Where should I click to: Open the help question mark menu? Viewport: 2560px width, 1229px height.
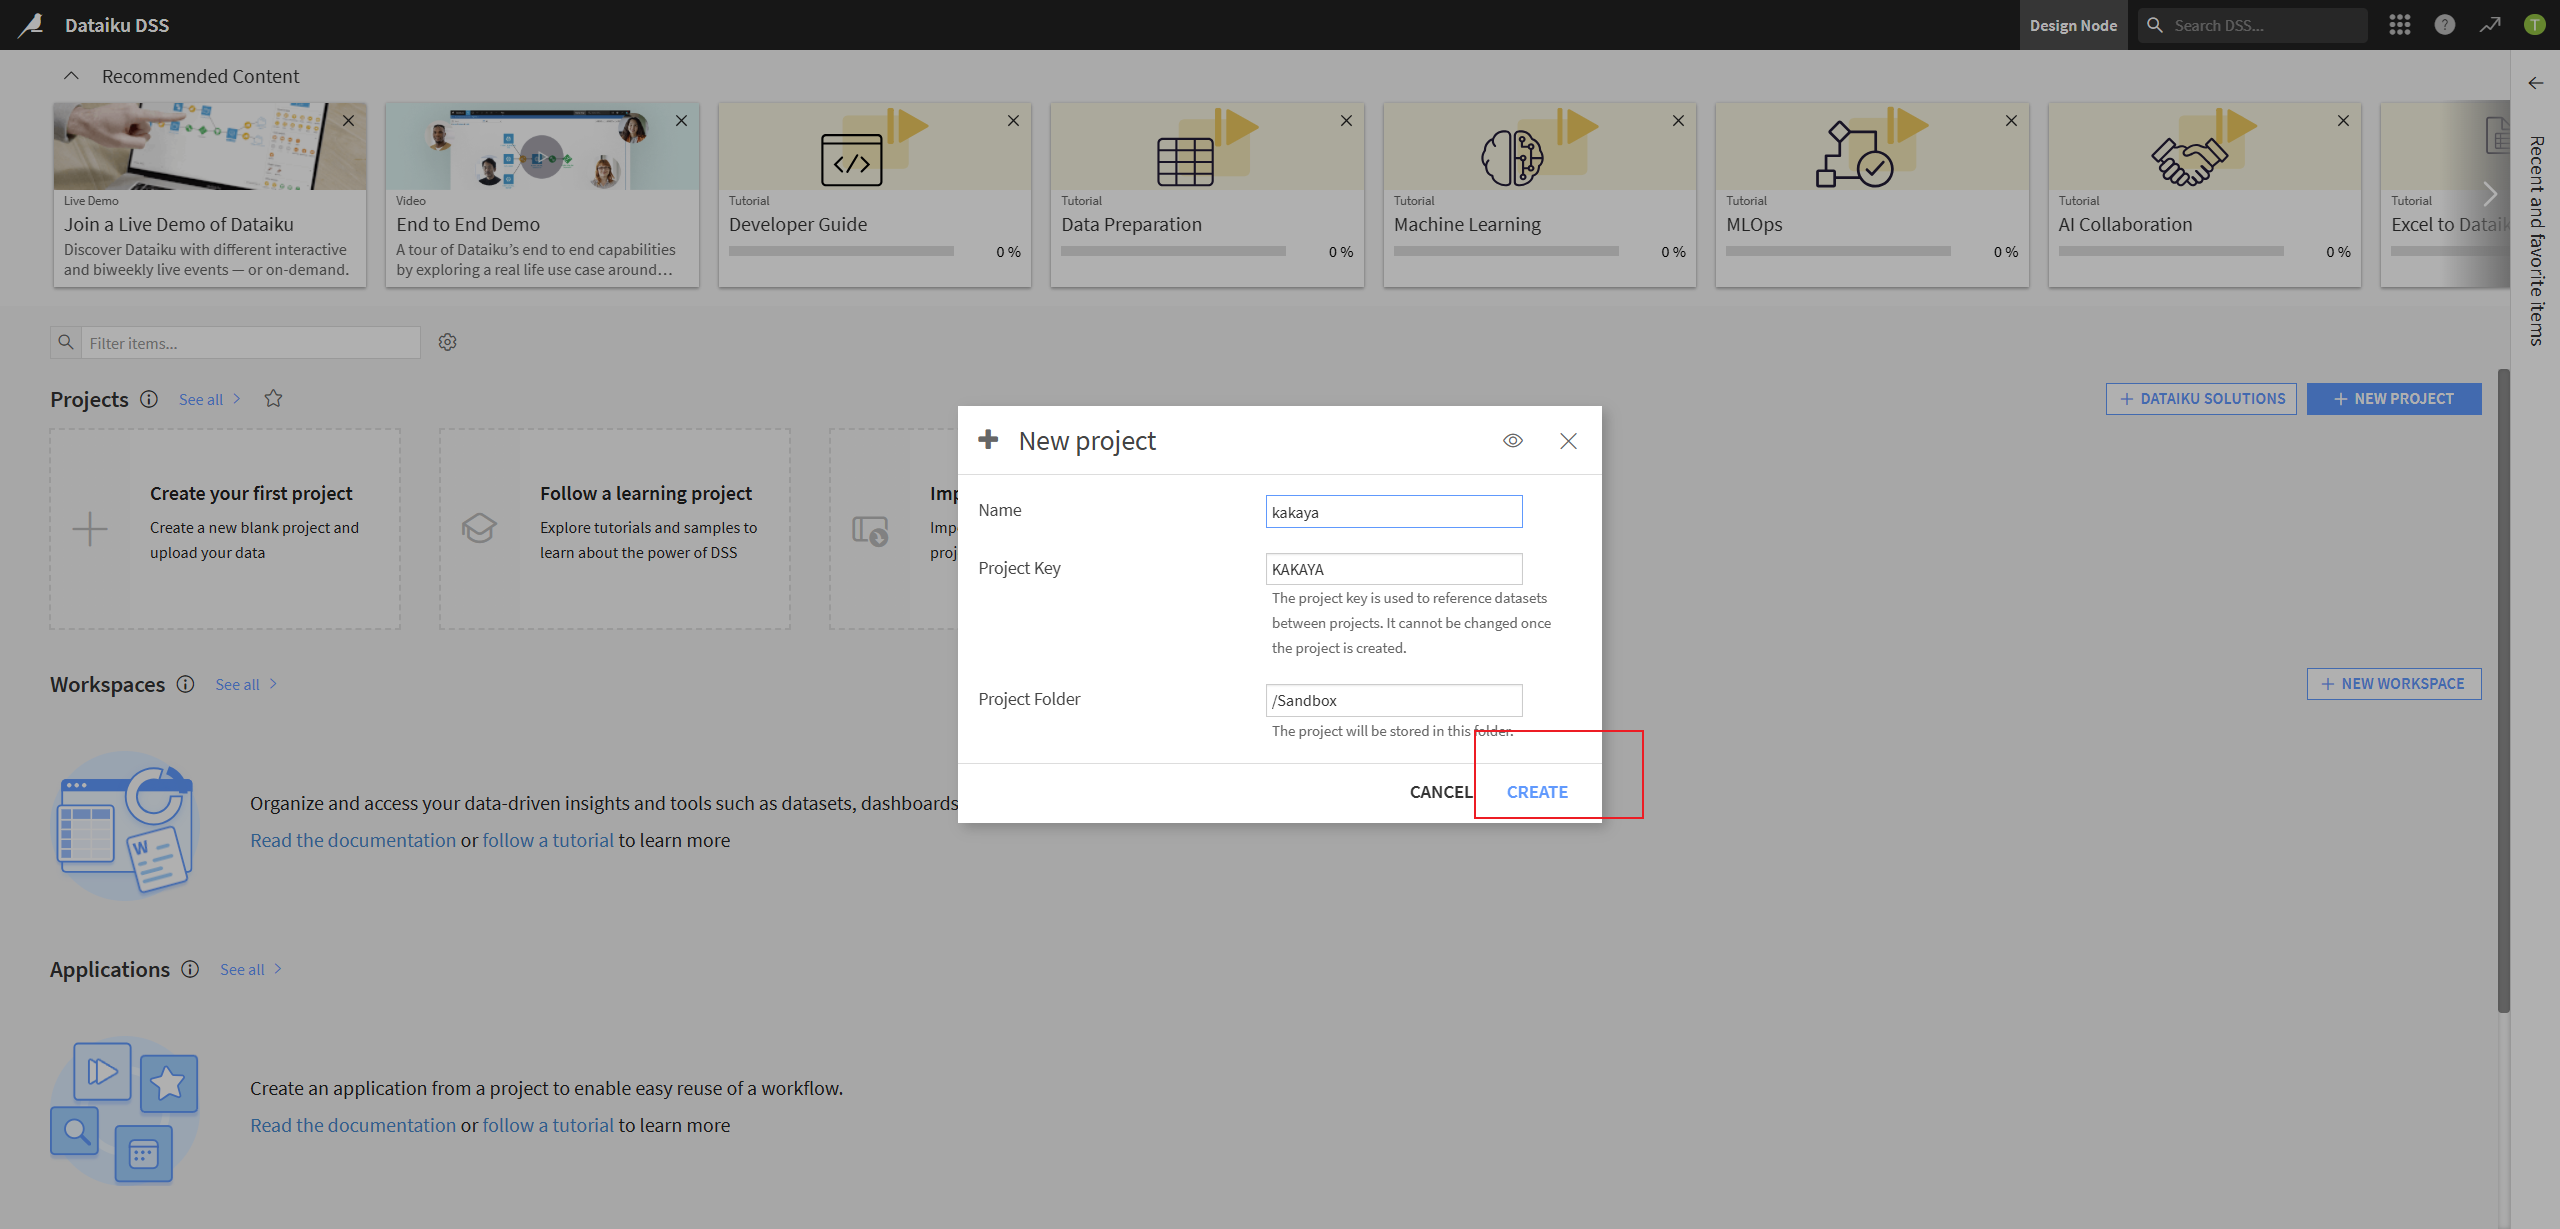pos(2445,25)
